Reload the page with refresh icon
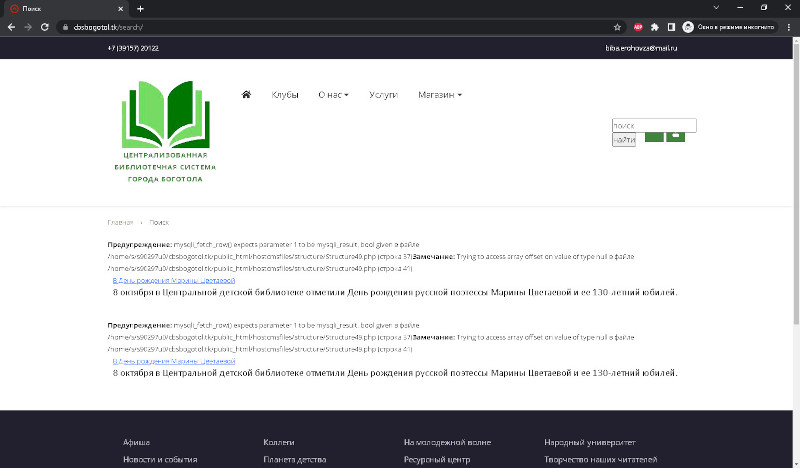 click(x=45, y=27)
